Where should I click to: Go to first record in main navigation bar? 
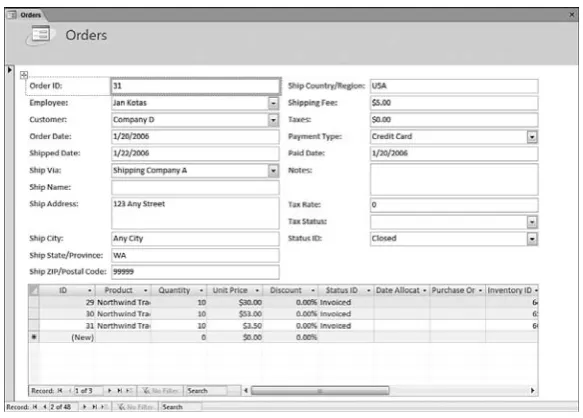pyautogui.click(x=35, y=407)
